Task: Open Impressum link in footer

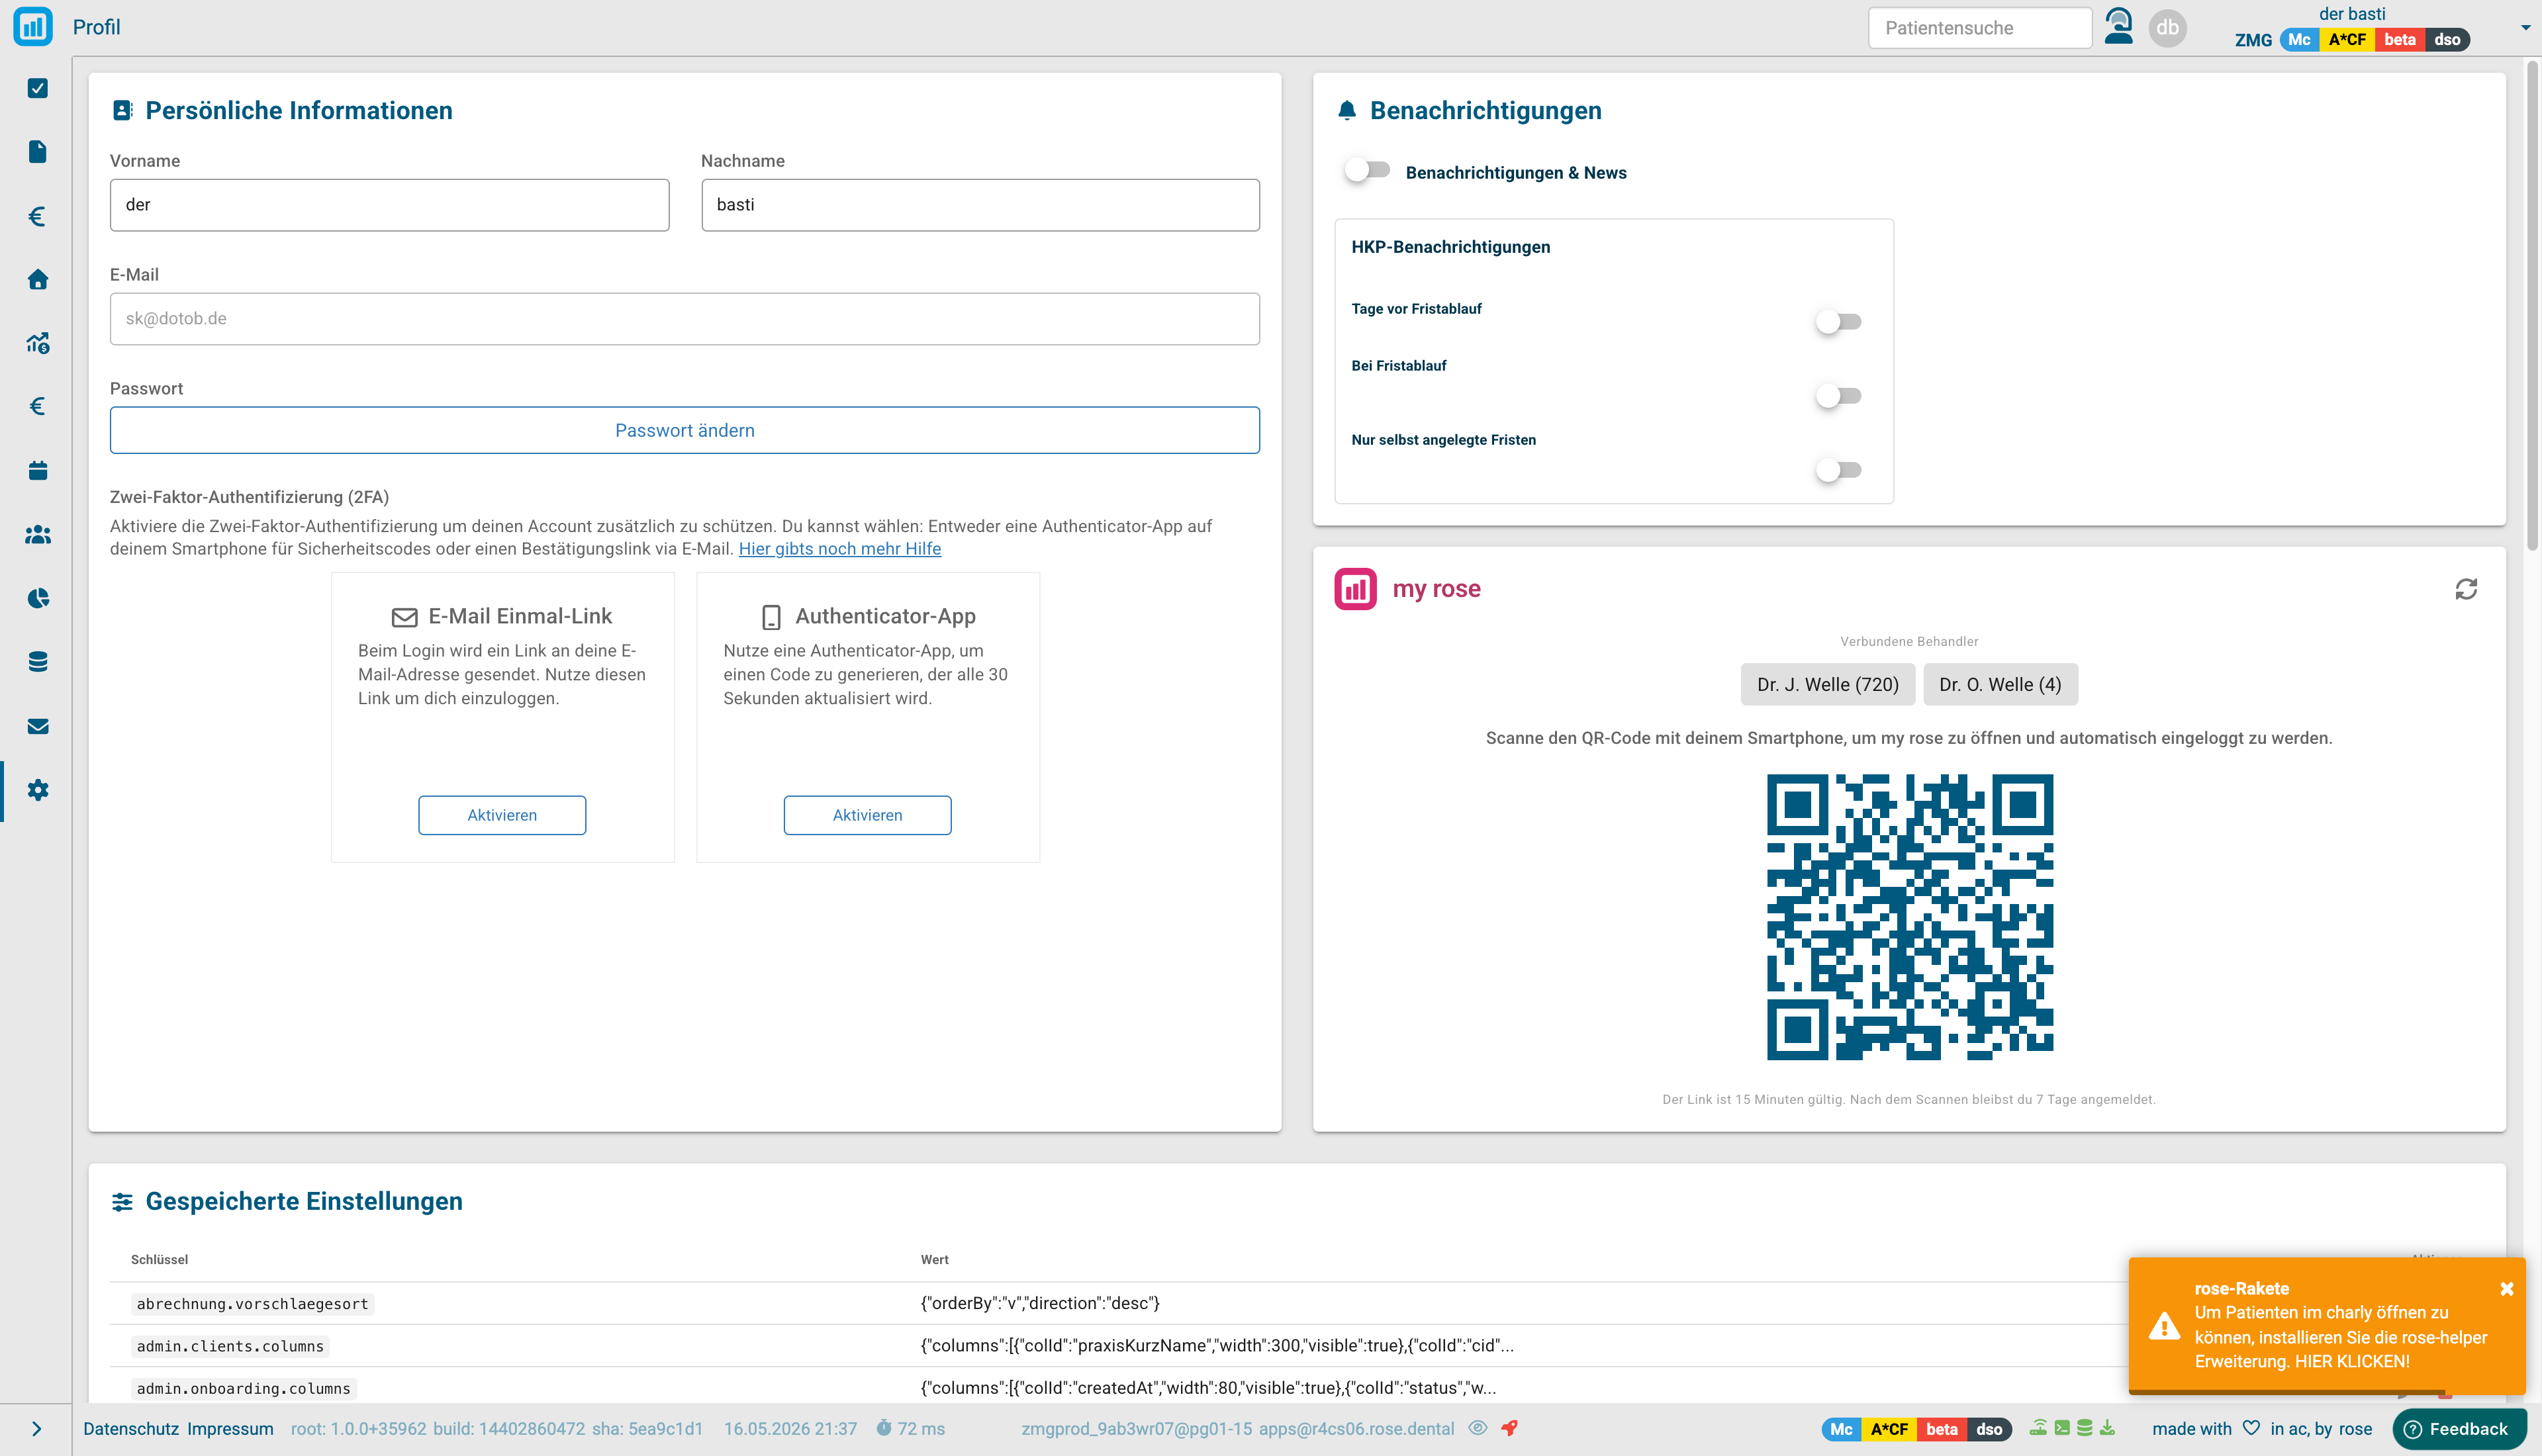Action: coord(230,1429)
